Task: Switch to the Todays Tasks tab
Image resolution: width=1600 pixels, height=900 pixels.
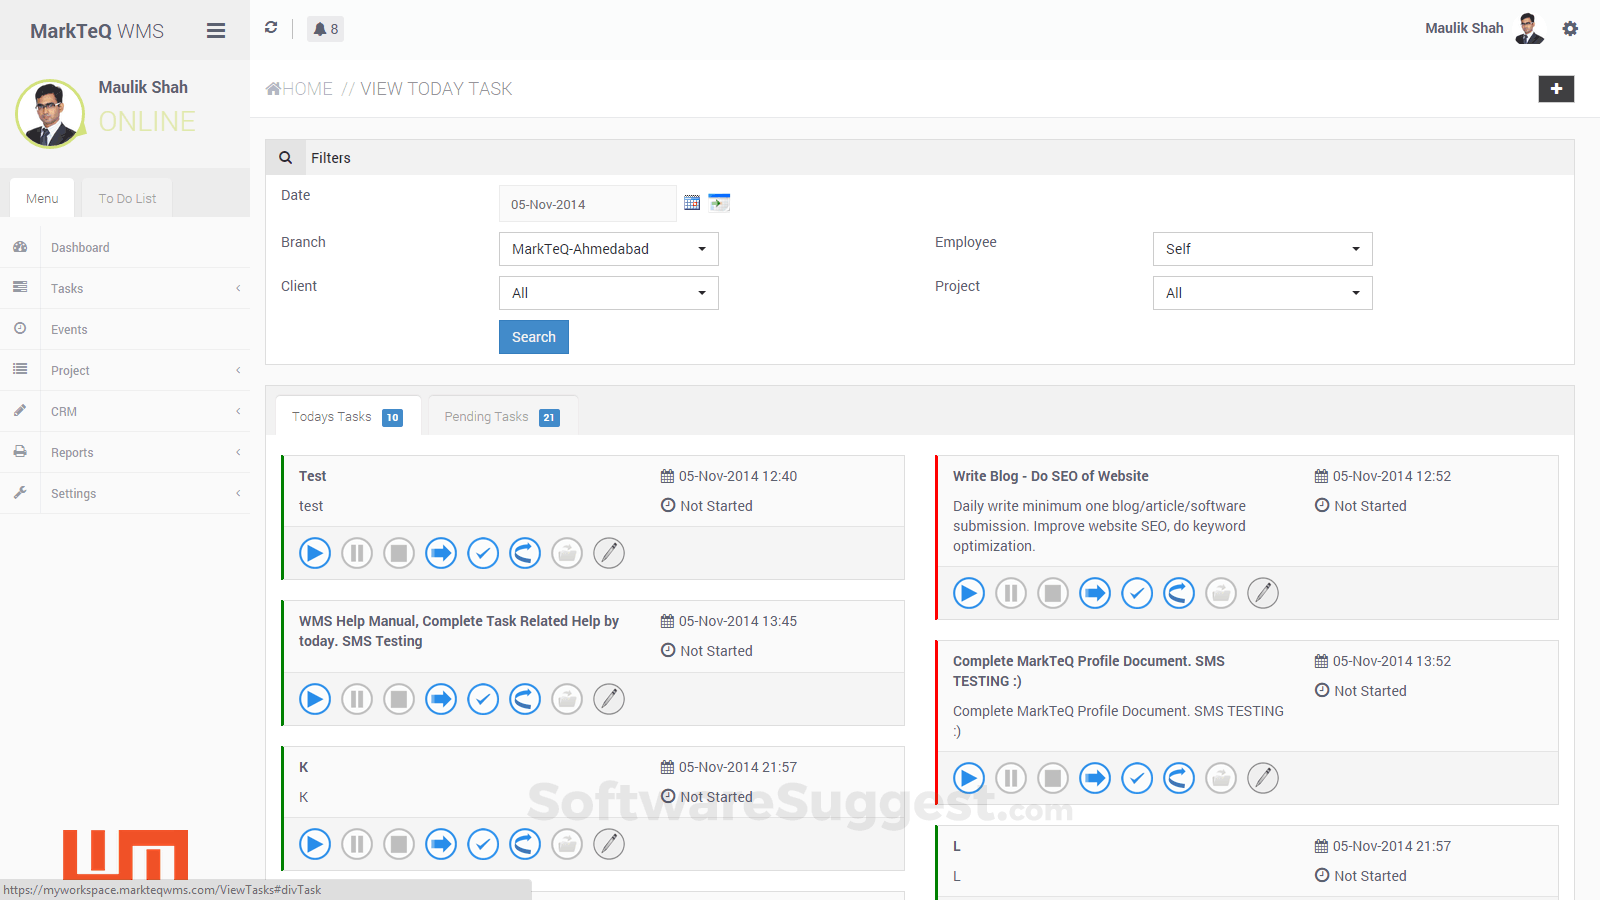Action: (x=348, y=416)
